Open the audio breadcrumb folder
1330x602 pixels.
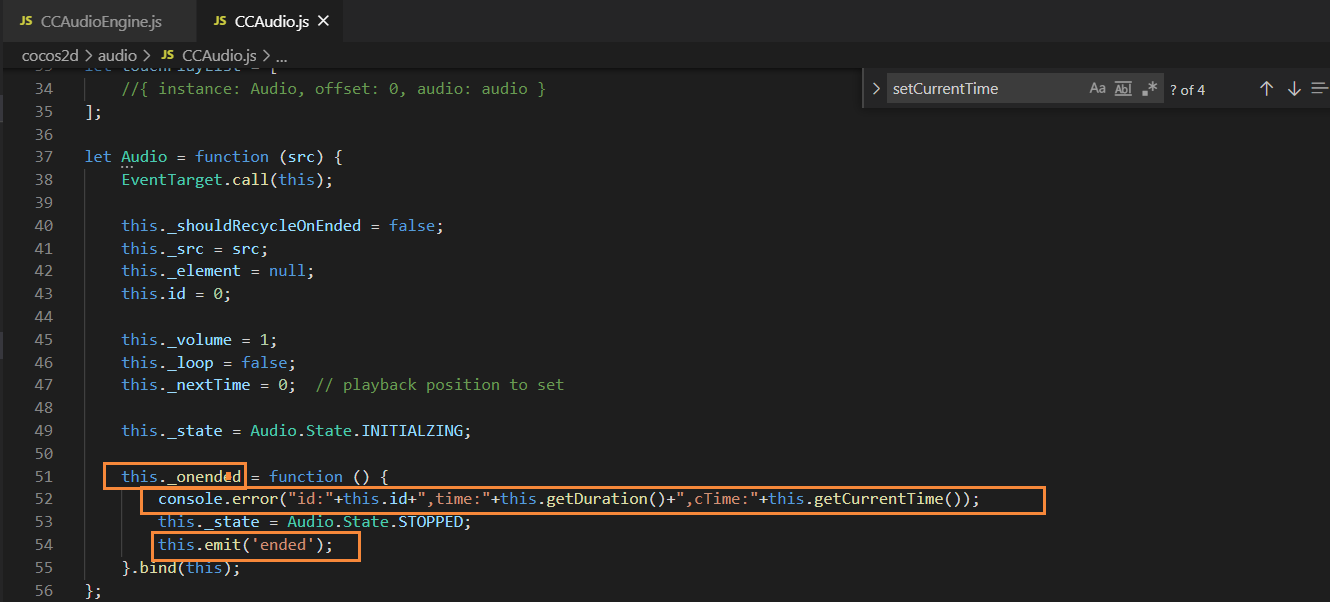pyautogui.click(x=117, y=56)
